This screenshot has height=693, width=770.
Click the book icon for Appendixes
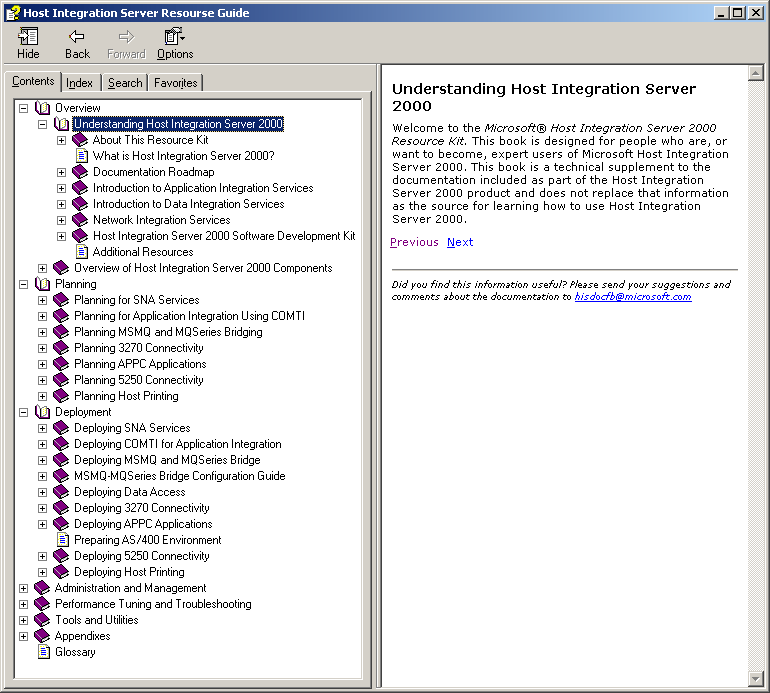tap(42, 636)
